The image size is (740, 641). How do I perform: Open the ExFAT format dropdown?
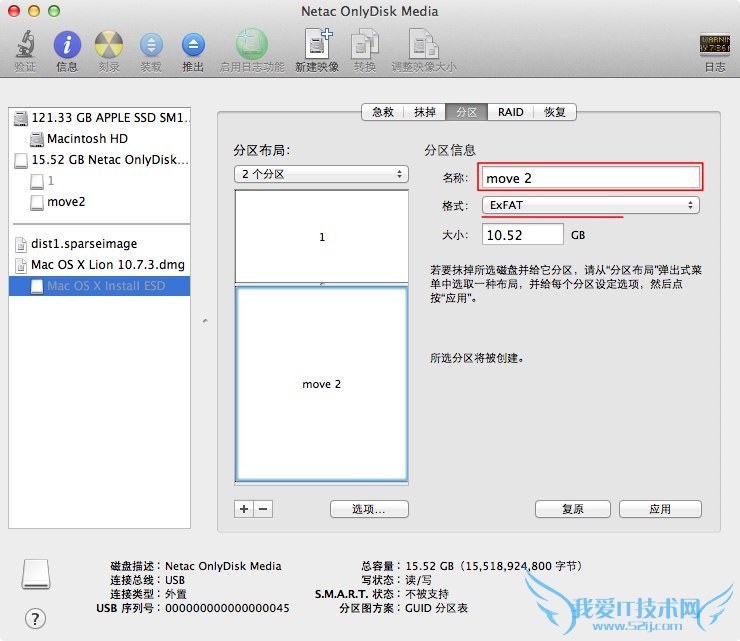point(590,205)
